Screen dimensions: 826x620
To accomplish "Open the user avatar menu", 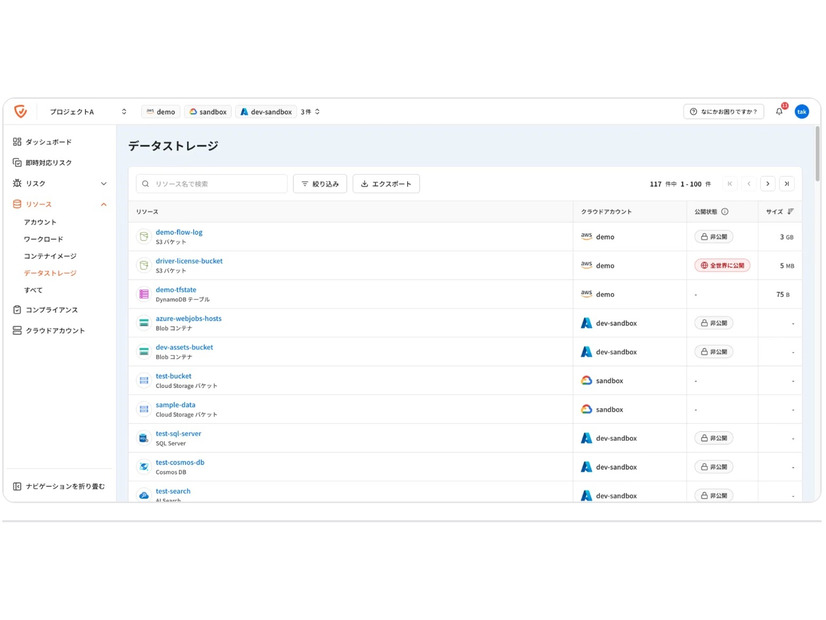I will (x=801, y=112).
